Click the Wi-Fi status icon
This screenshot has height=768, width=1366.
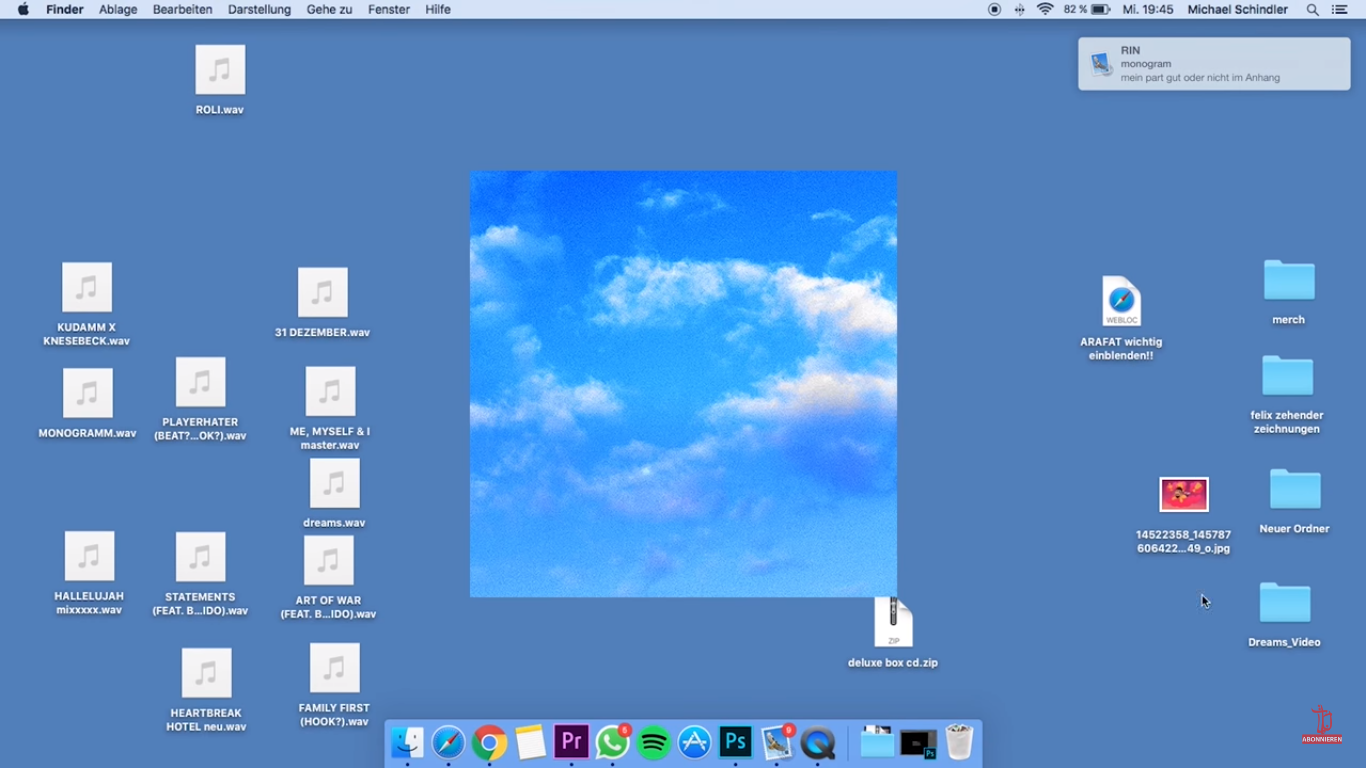pos(1045,9)
